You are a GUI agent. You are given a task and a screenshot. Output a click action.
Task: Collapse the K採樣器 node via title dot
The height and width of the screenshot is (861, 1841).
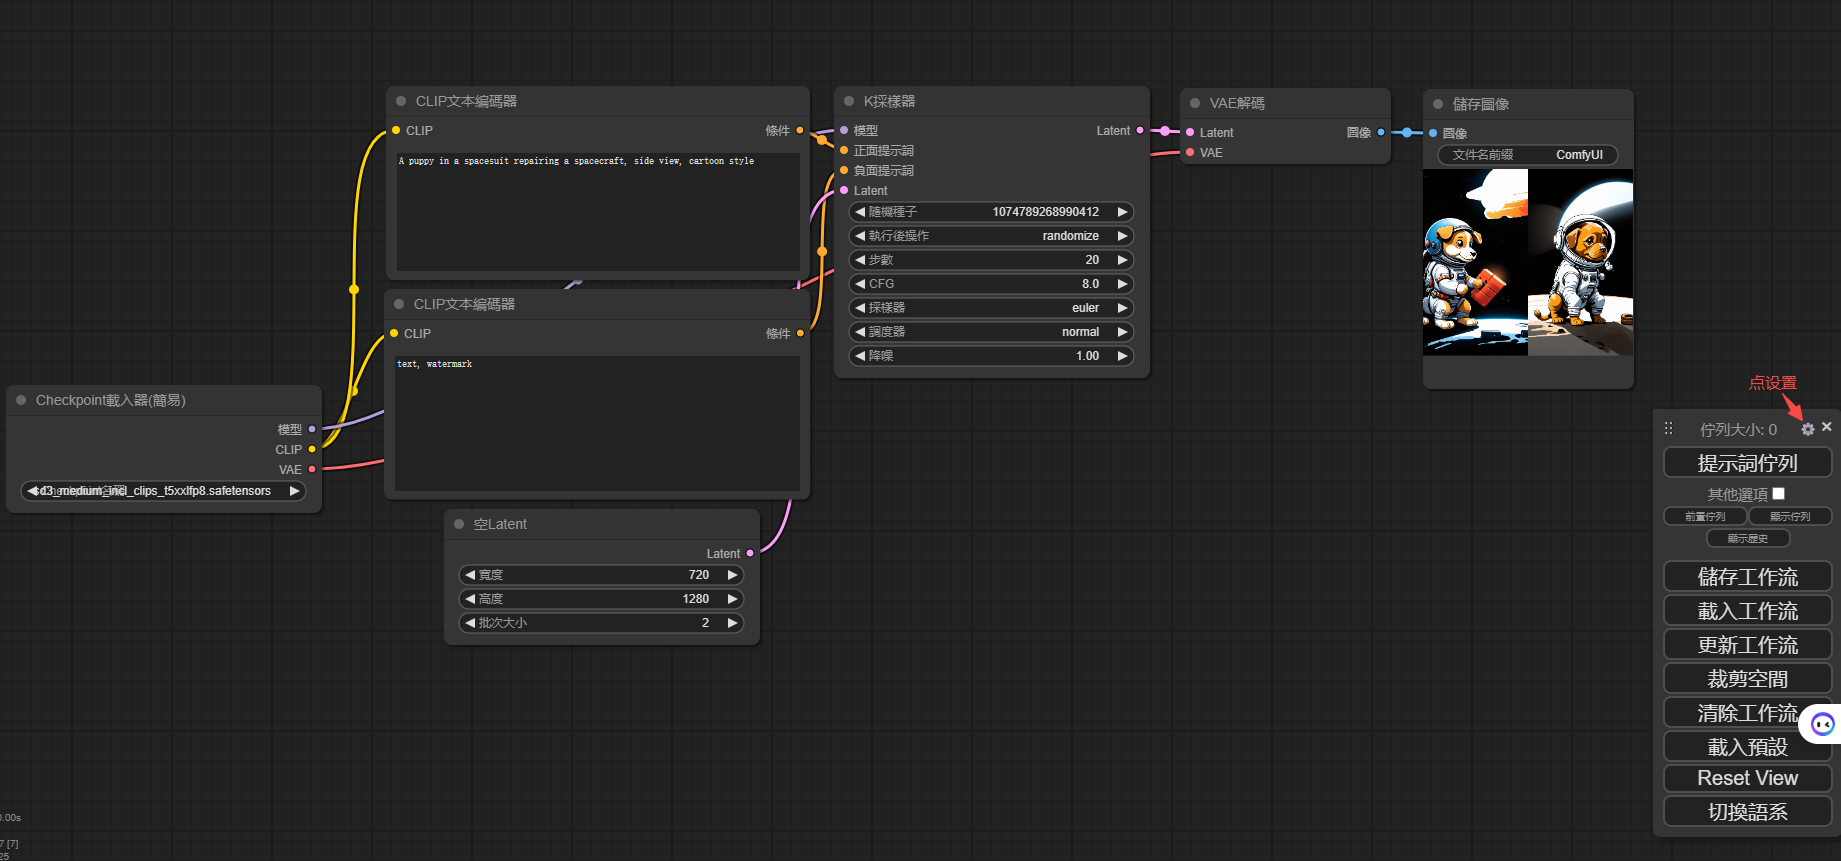pos(849,102)
